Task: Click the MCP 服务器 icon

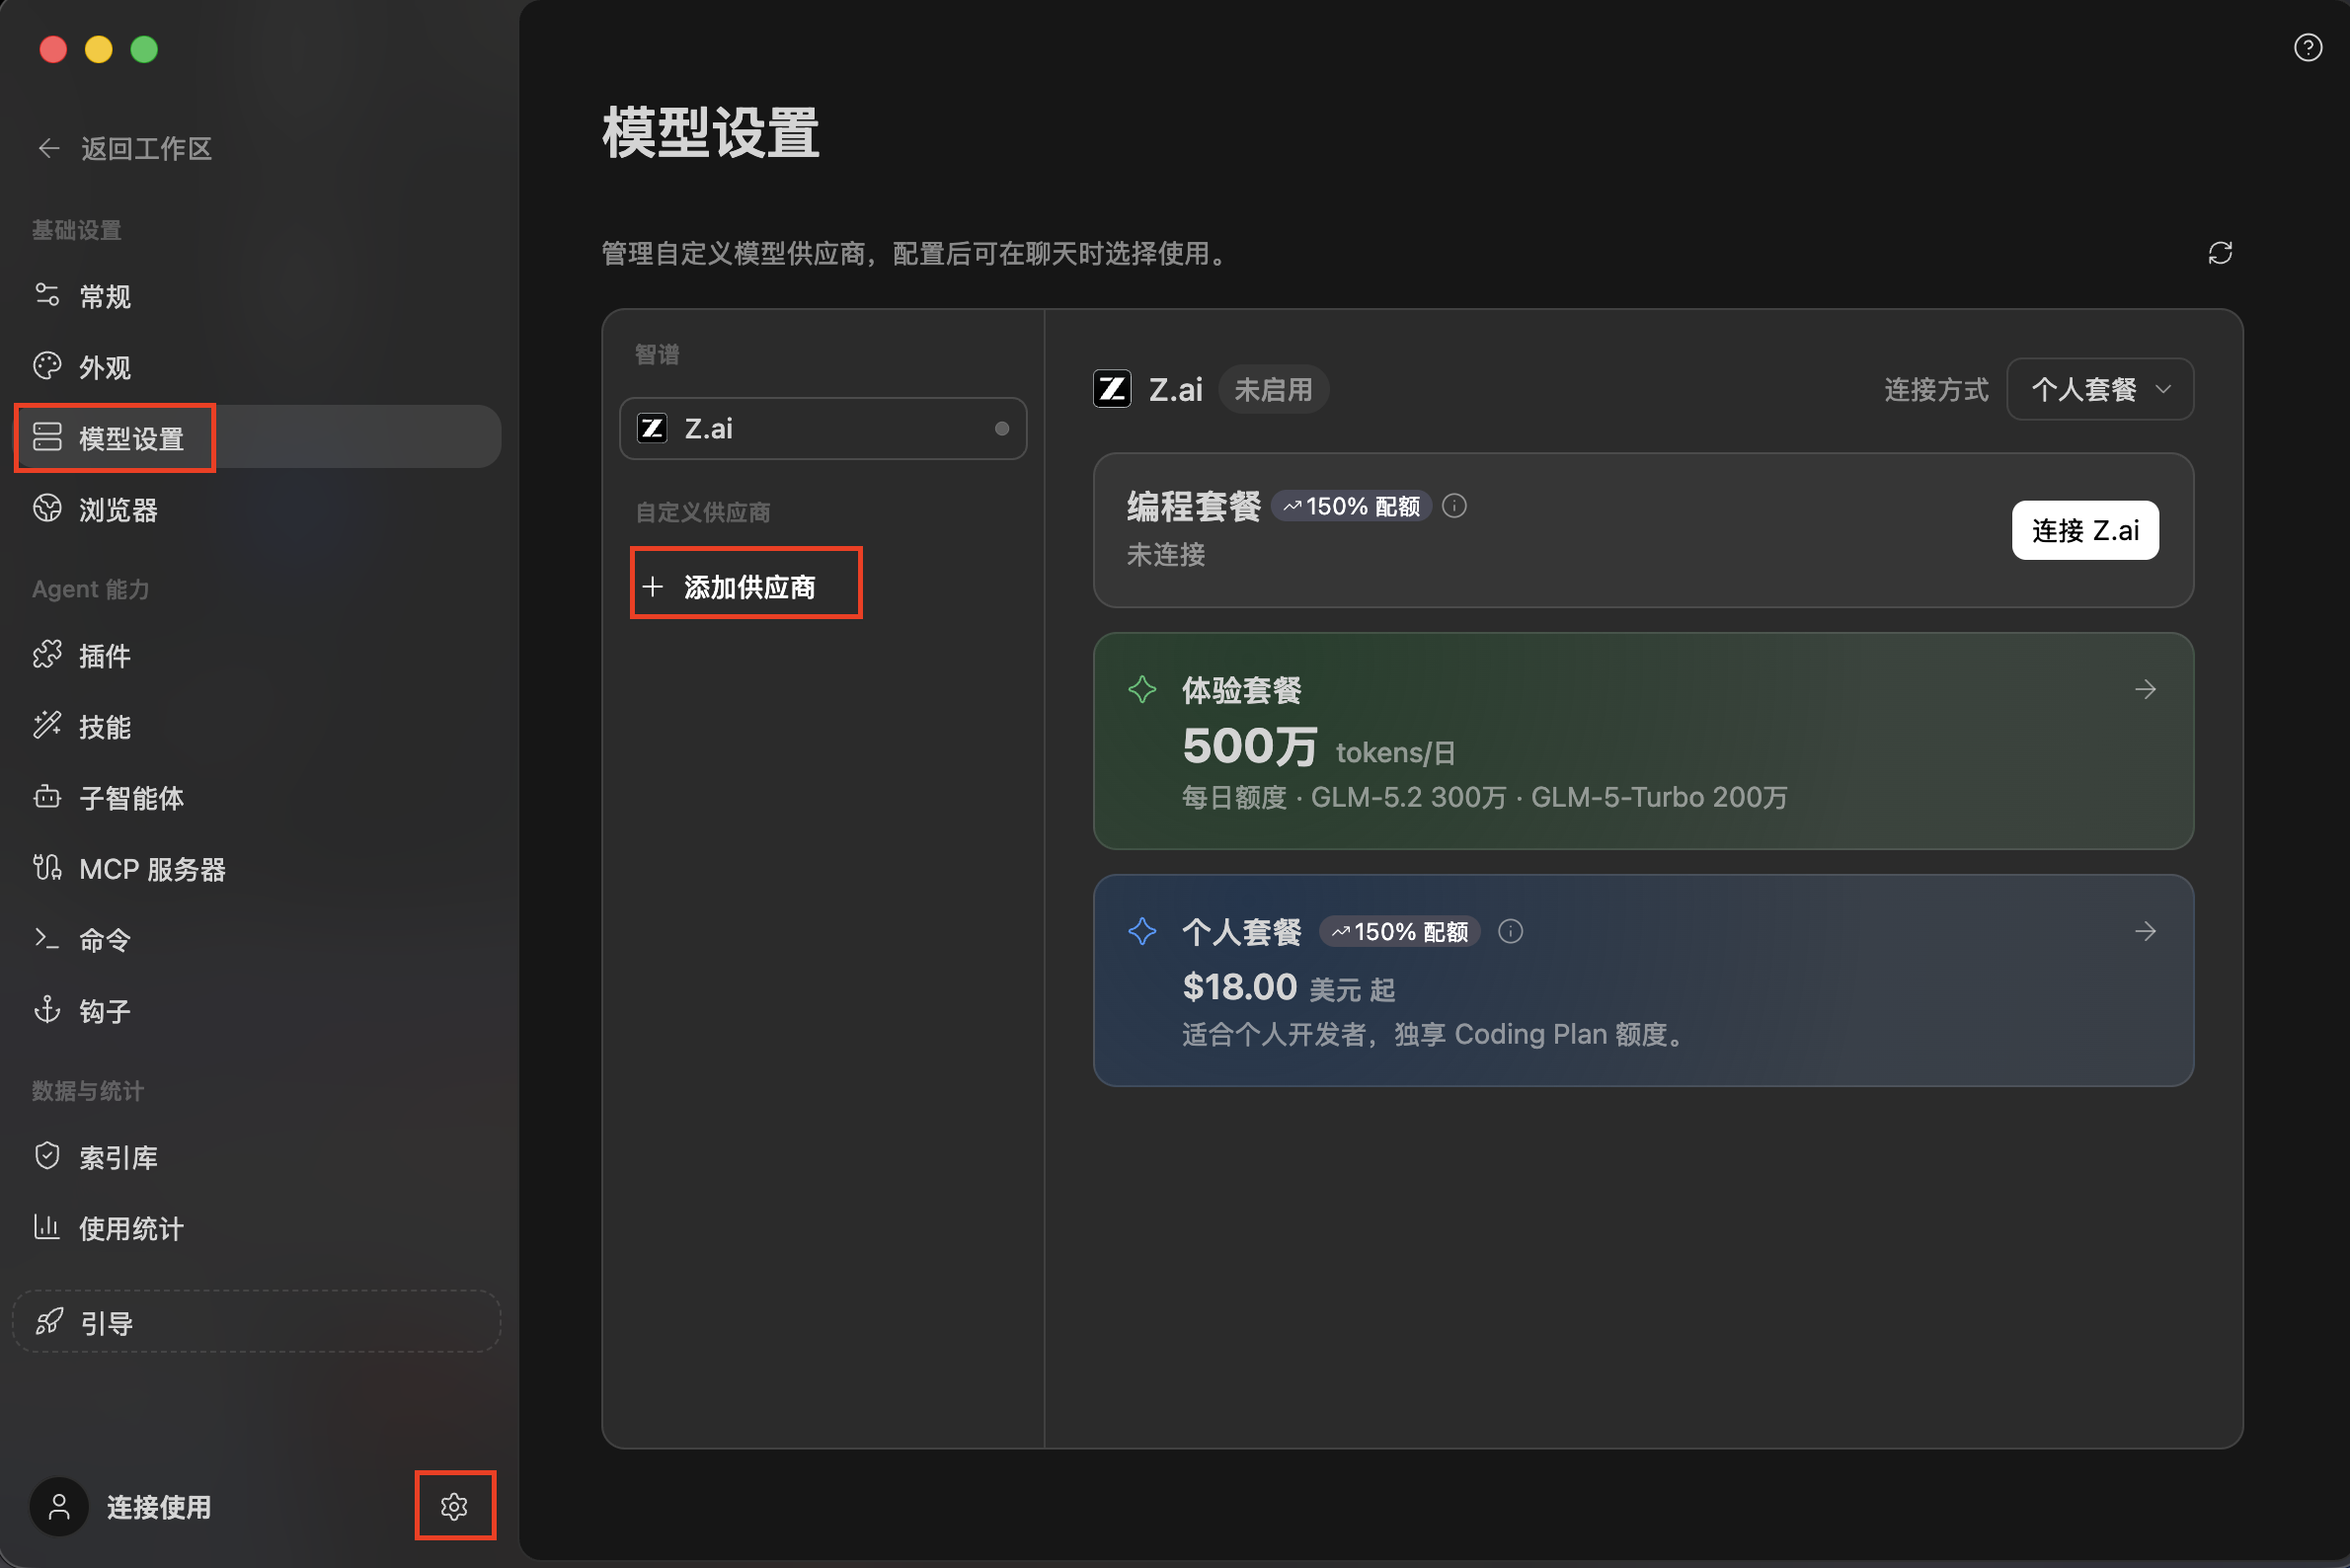Action: 47,867
